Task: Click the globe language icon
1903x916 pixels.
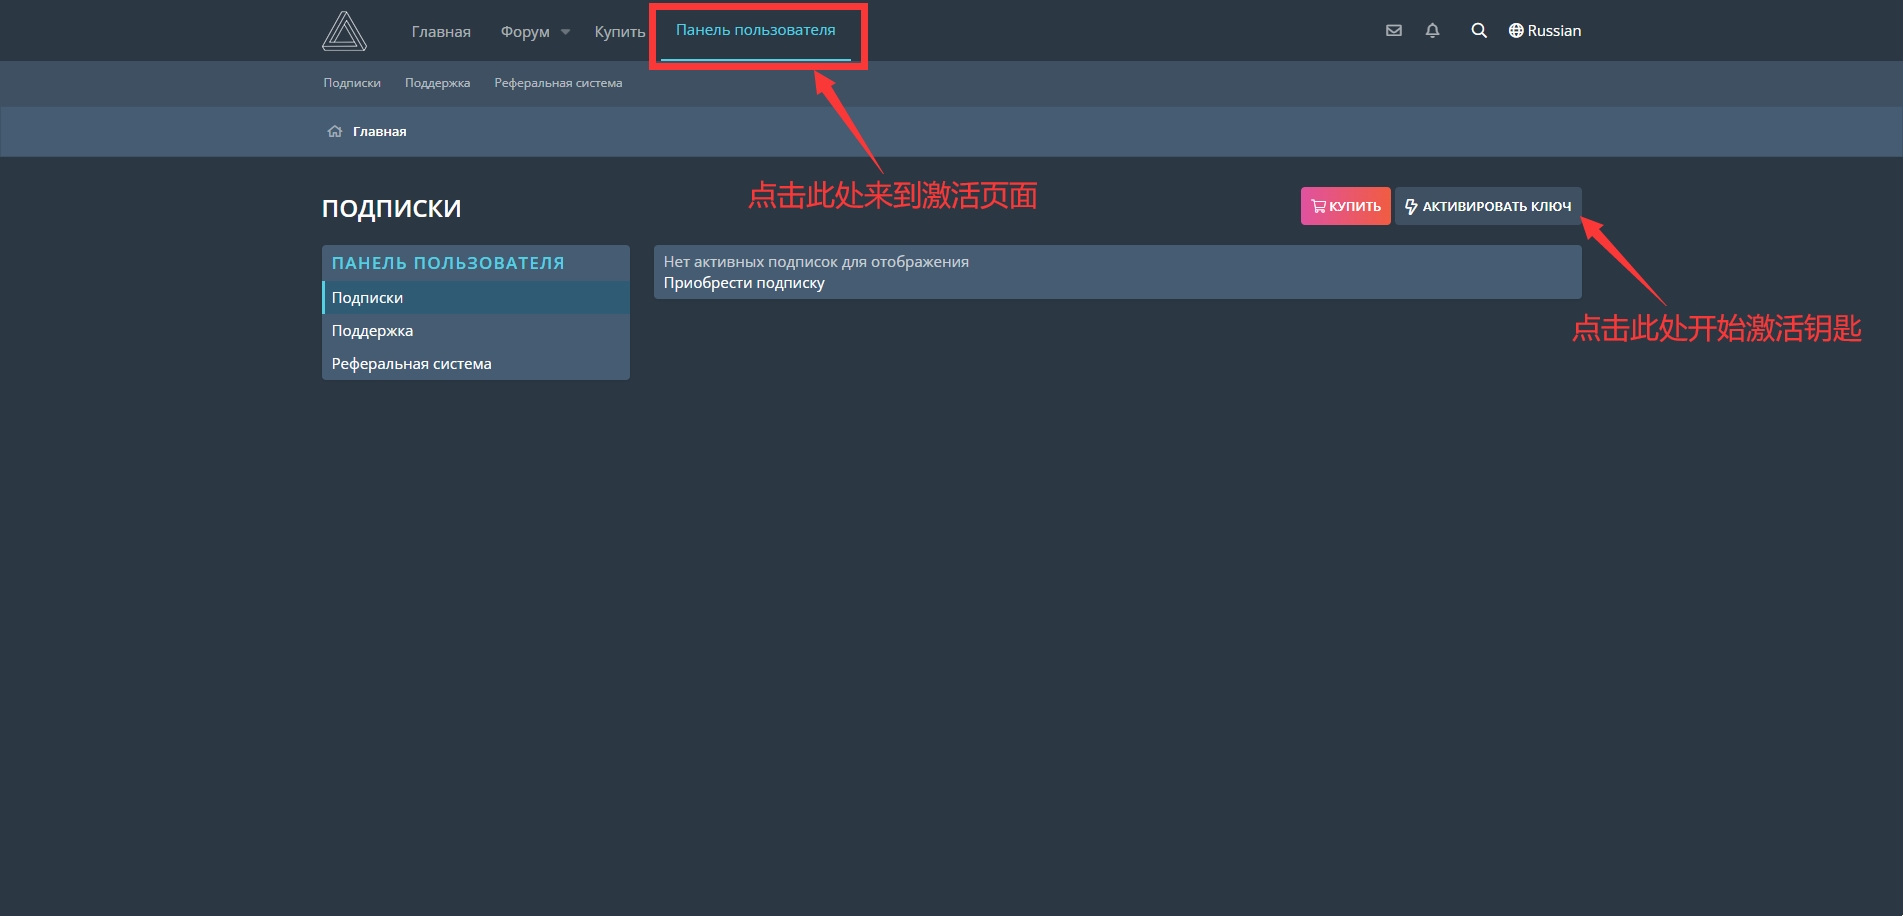Action: coord(1516,31)
